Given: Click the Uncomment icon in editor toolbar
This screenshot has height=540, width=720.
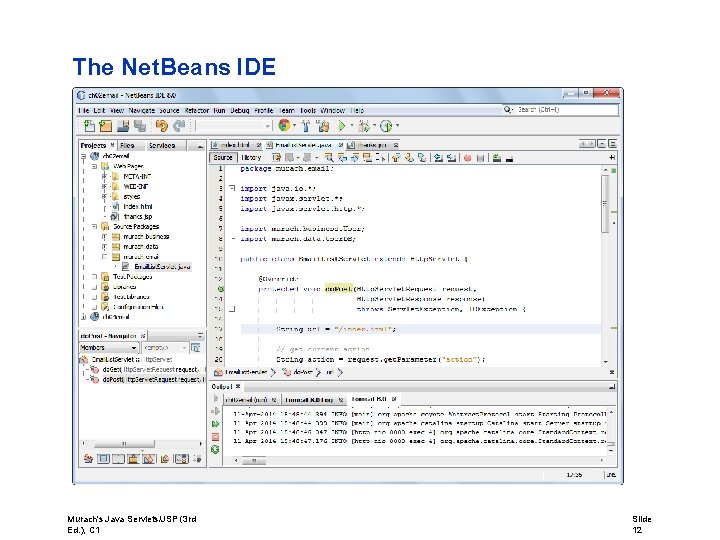Looking at the screenshot, I should click(x=509, y=158).
